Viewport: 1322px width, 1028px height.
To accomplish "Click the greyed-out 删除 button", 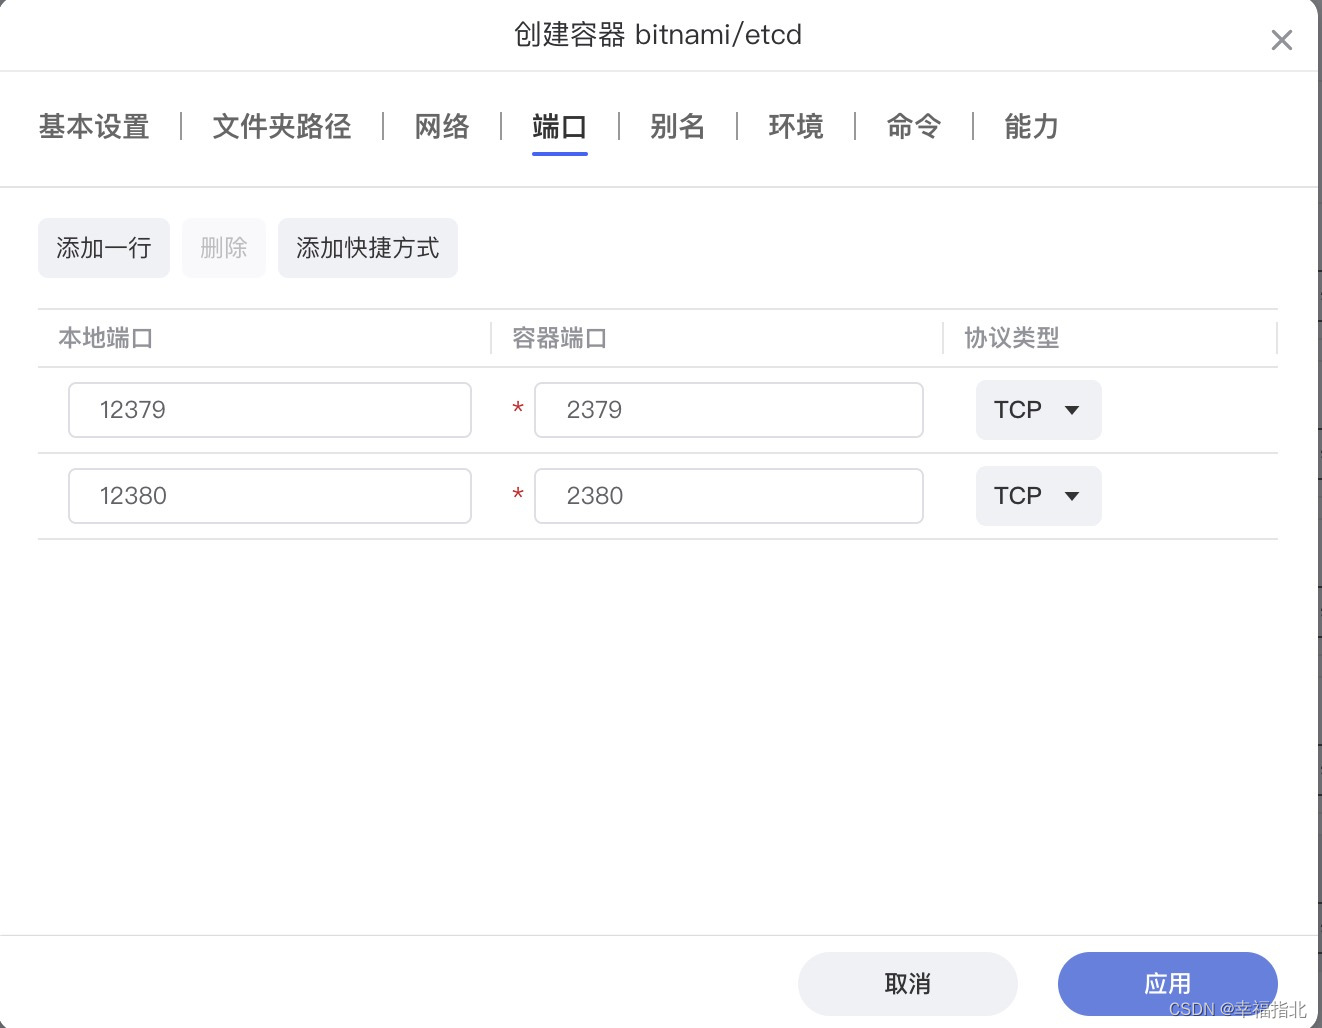I will [224, 248].
